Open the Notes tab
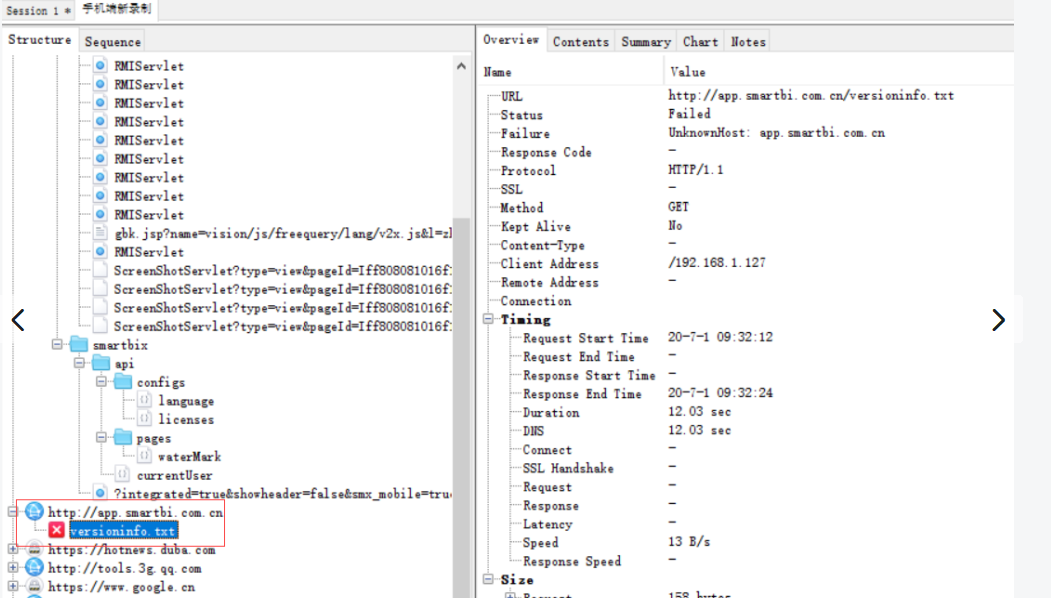 [x=747, y=42]
